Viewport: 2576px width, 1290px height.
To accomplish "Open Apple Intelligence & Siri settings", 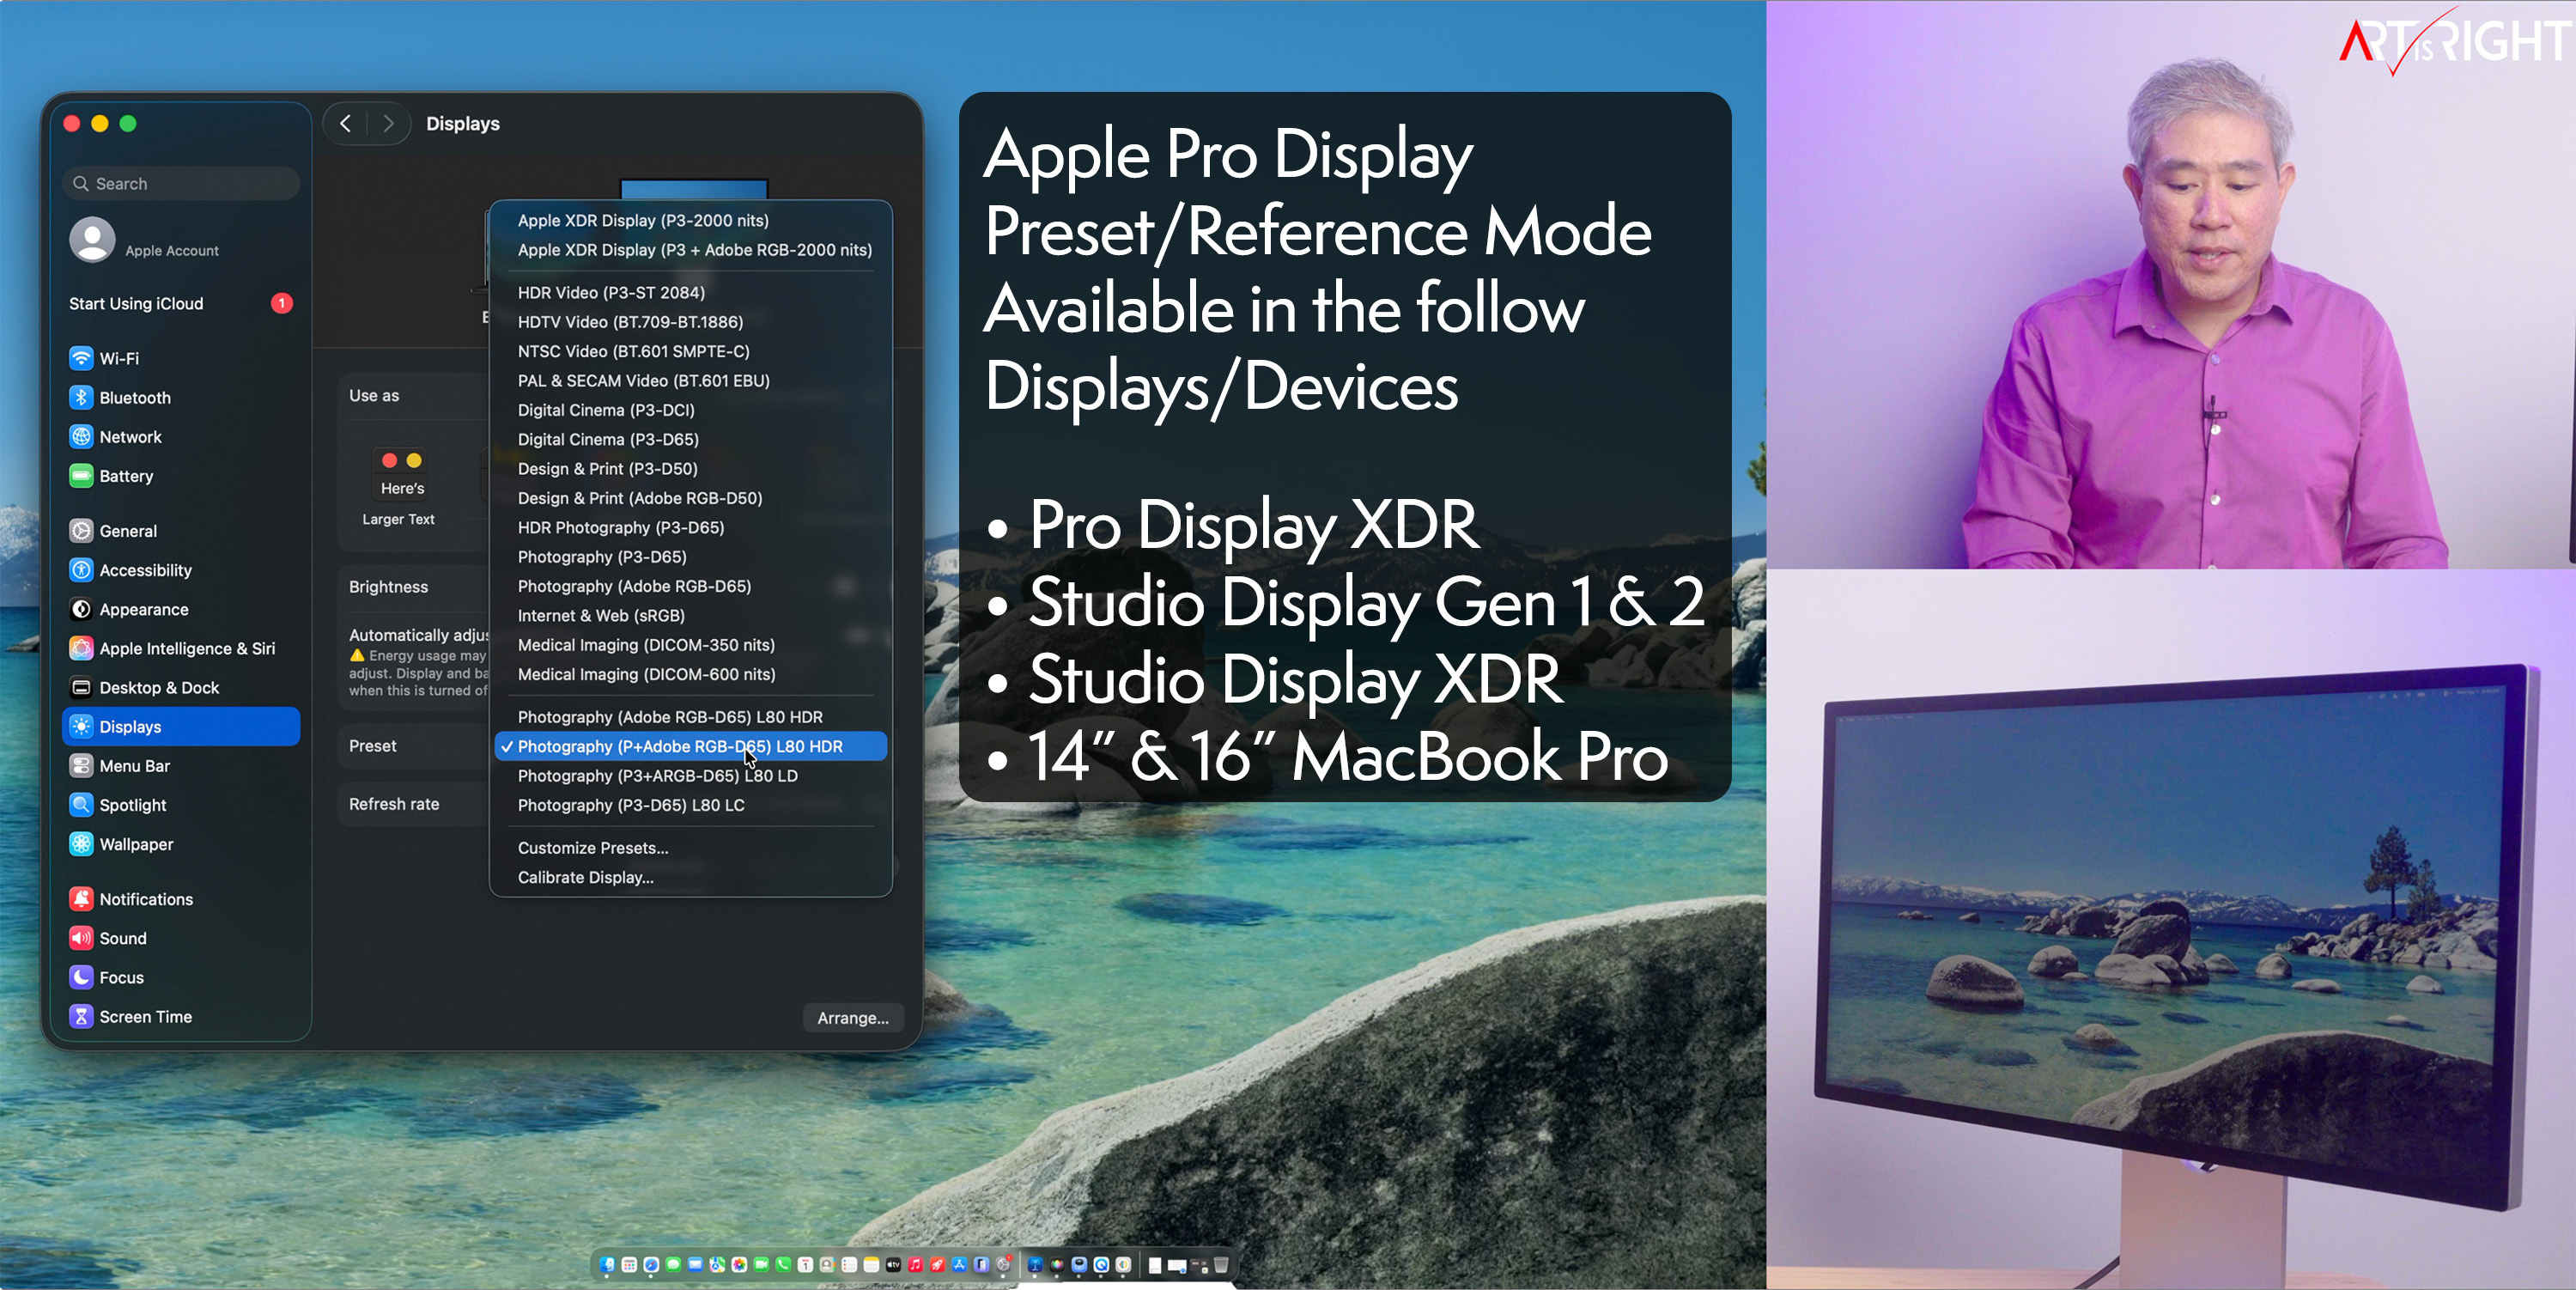I will click(x=180, y=648).
